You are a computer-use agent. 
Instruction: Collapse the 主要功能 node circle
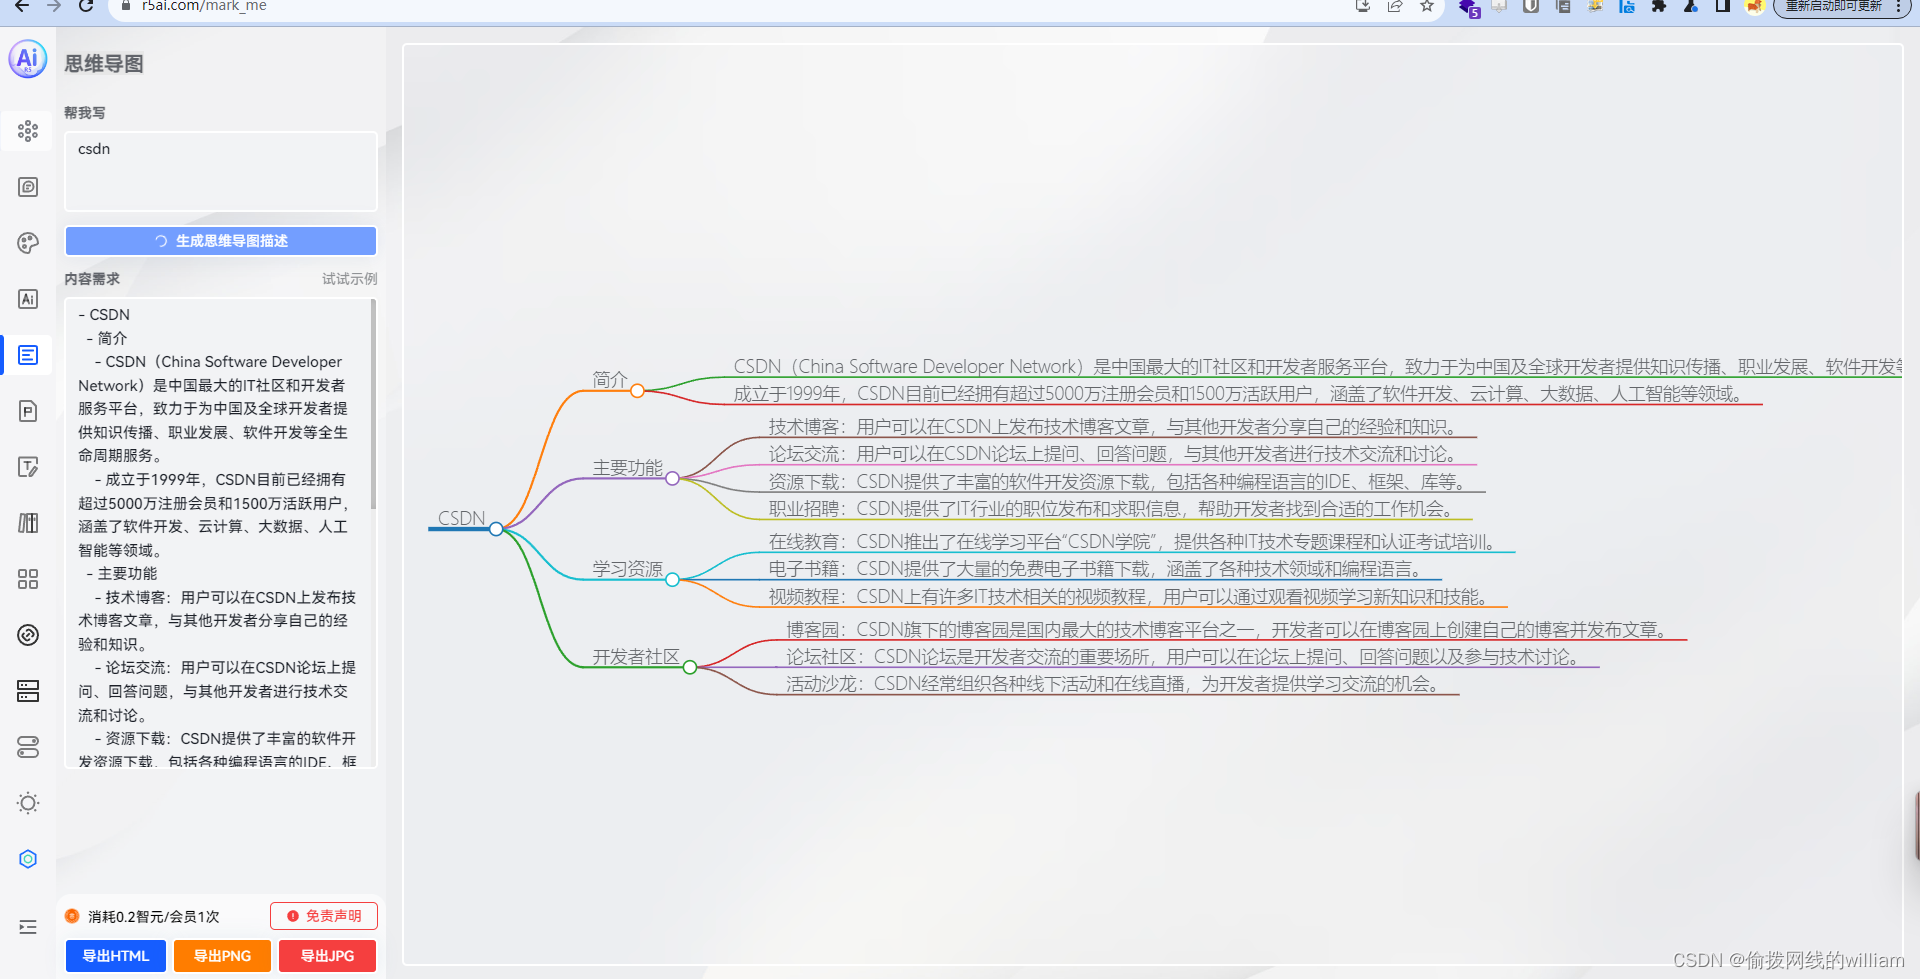coord(673,479)
